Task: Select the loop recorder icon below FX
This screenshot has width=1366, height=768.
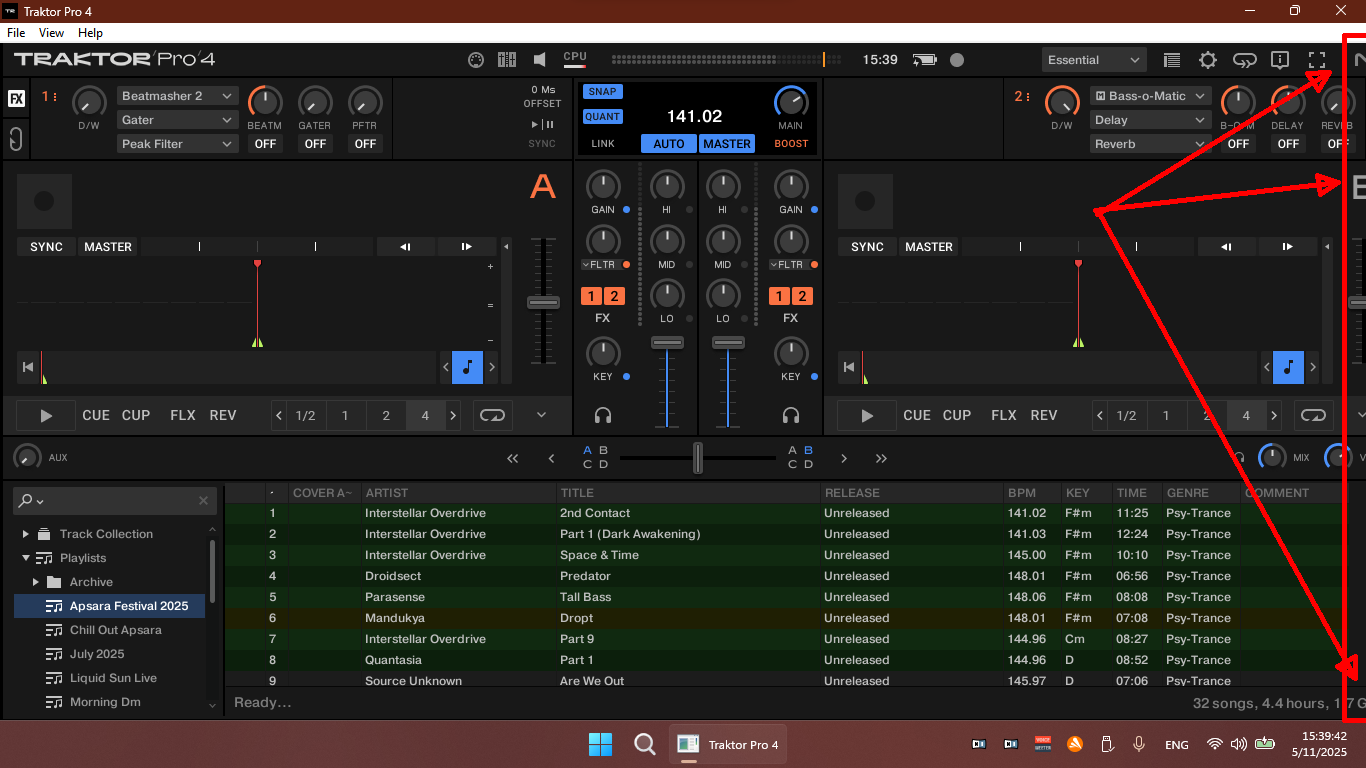Action: point(16,138)
